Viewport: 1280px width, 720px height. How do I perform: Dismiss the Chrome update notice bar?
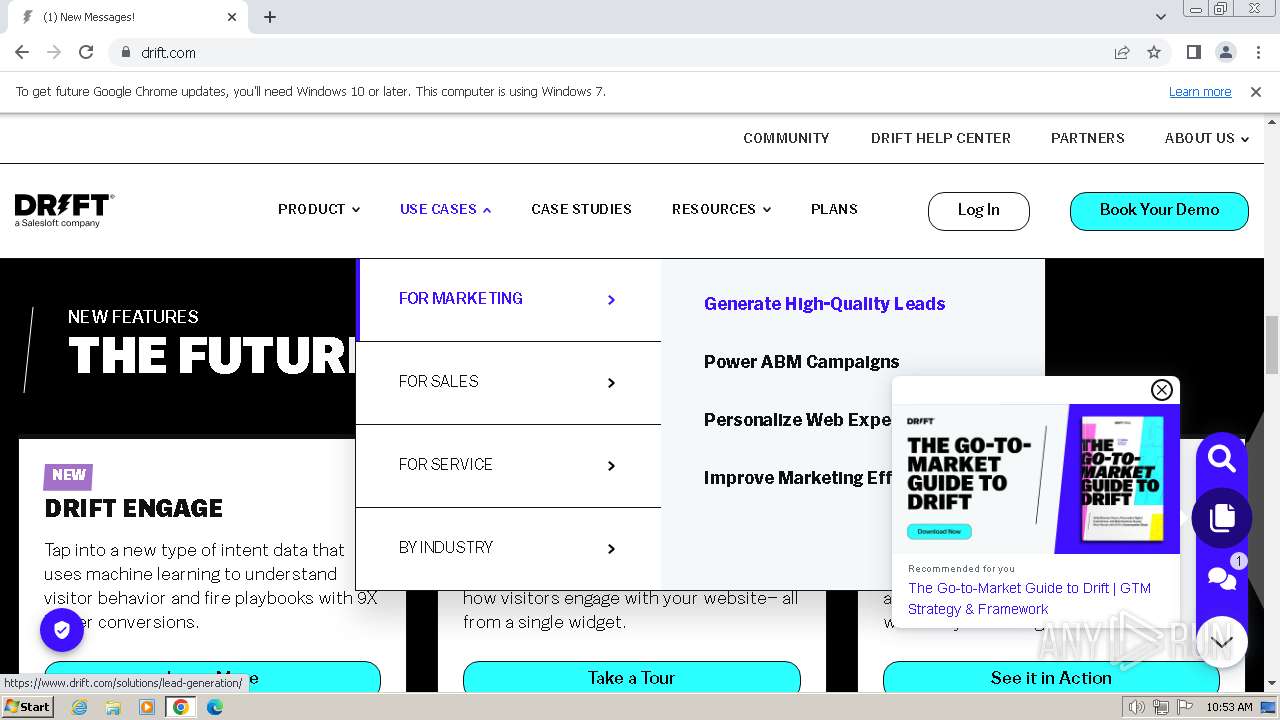[x=1256, y=92]
